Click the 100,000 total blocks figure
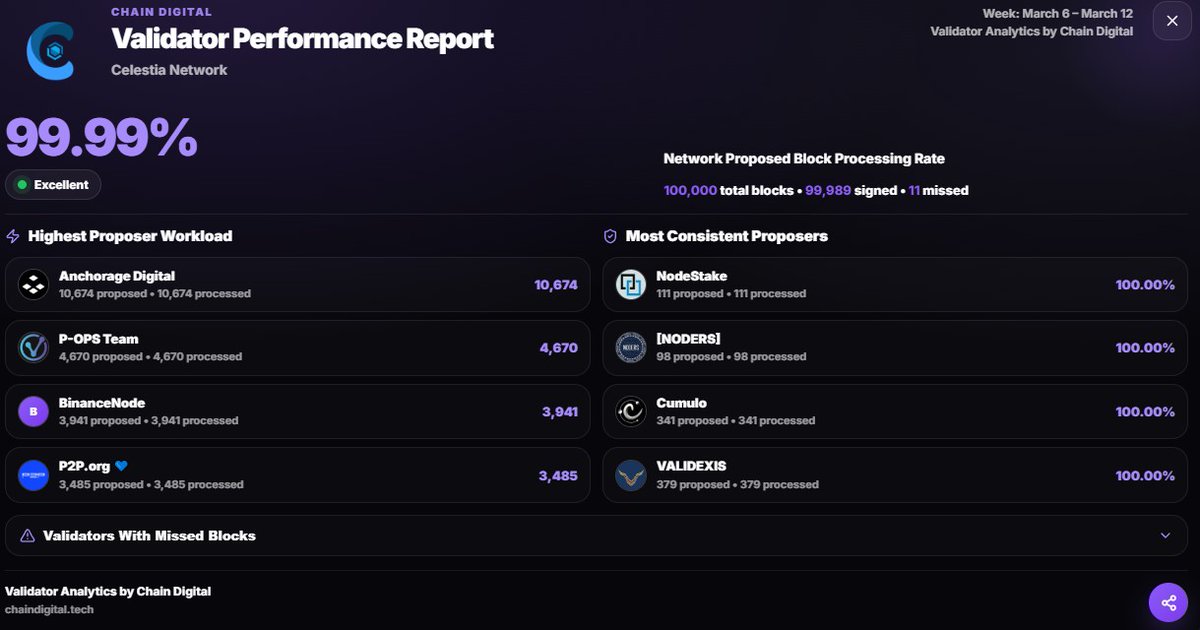 coord(690,190)
